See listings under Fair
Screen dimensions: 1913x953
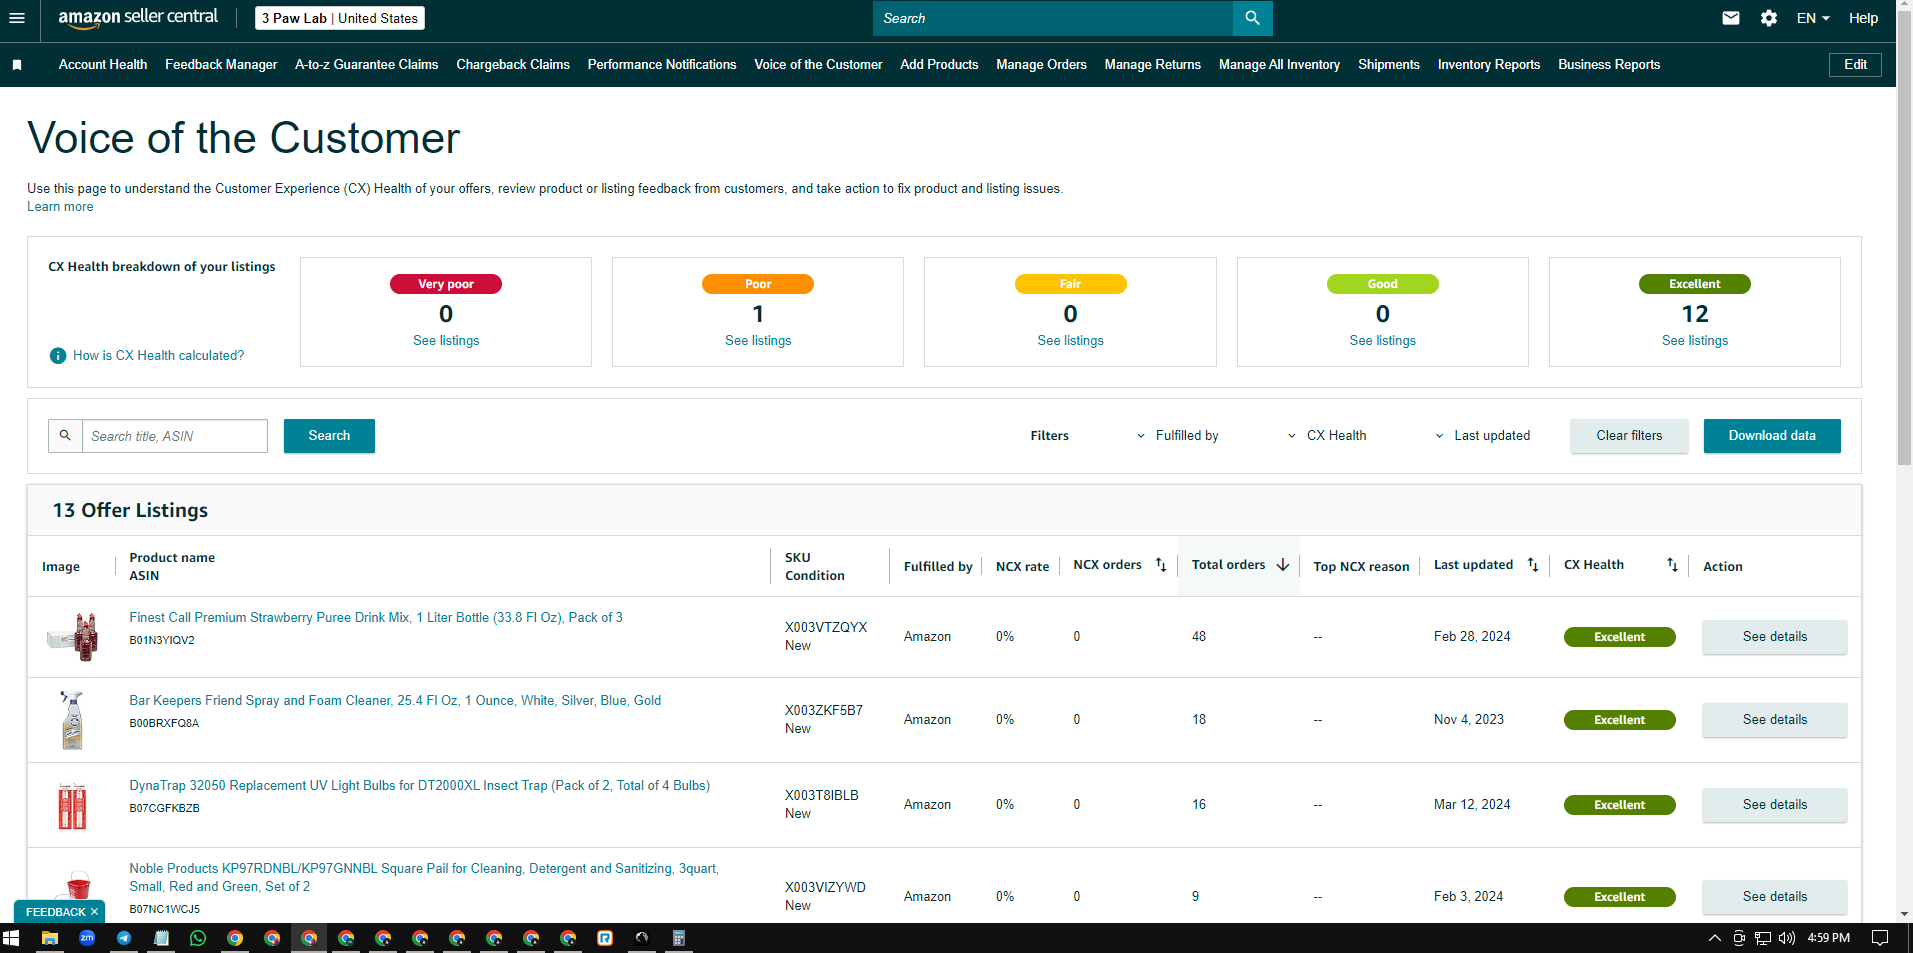click(x=1070, y=341)
